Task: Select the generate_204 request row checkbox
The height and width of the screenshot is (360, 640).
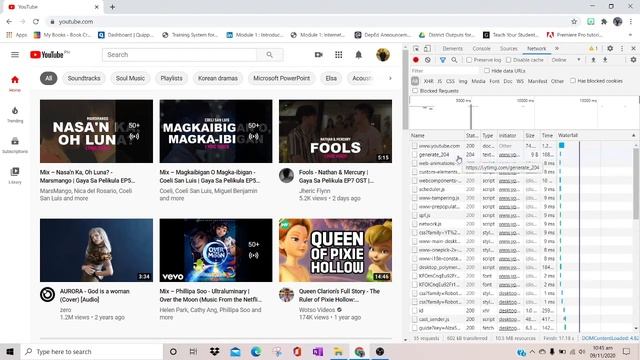Action: (x=415, y=154)
